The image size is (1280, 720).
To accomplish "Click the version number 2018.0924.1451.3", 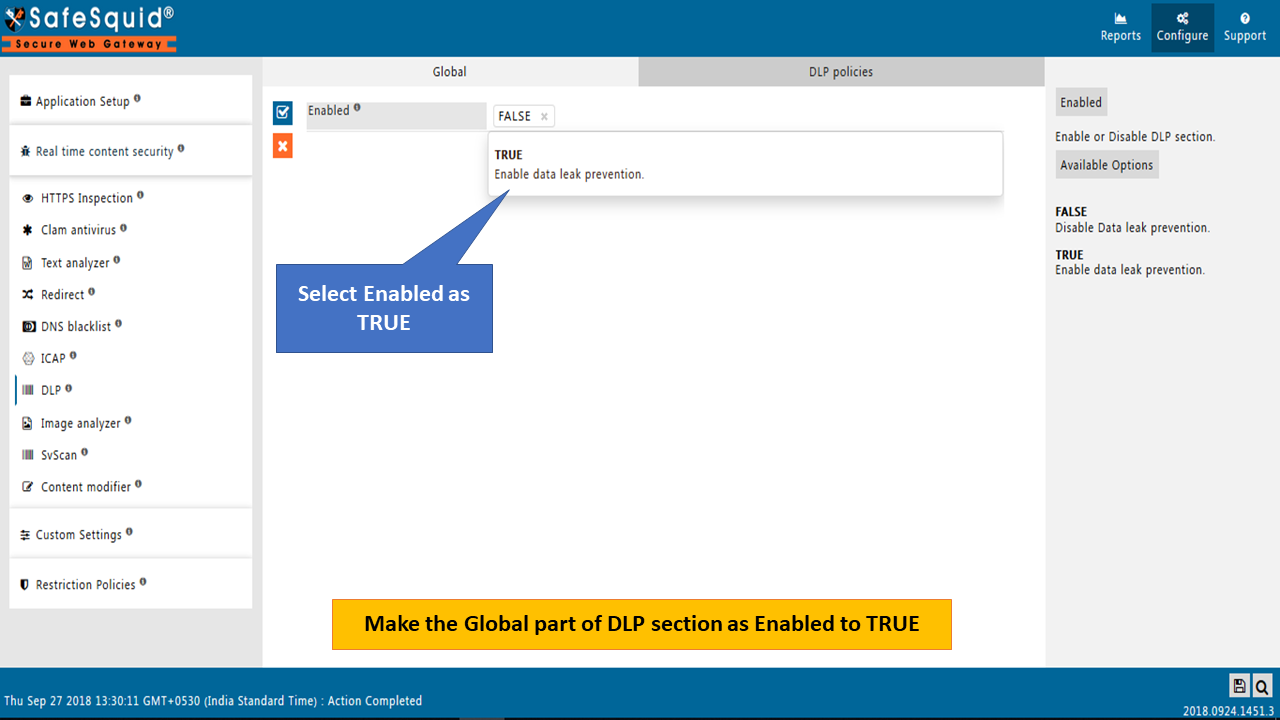I will point(1228,709).
